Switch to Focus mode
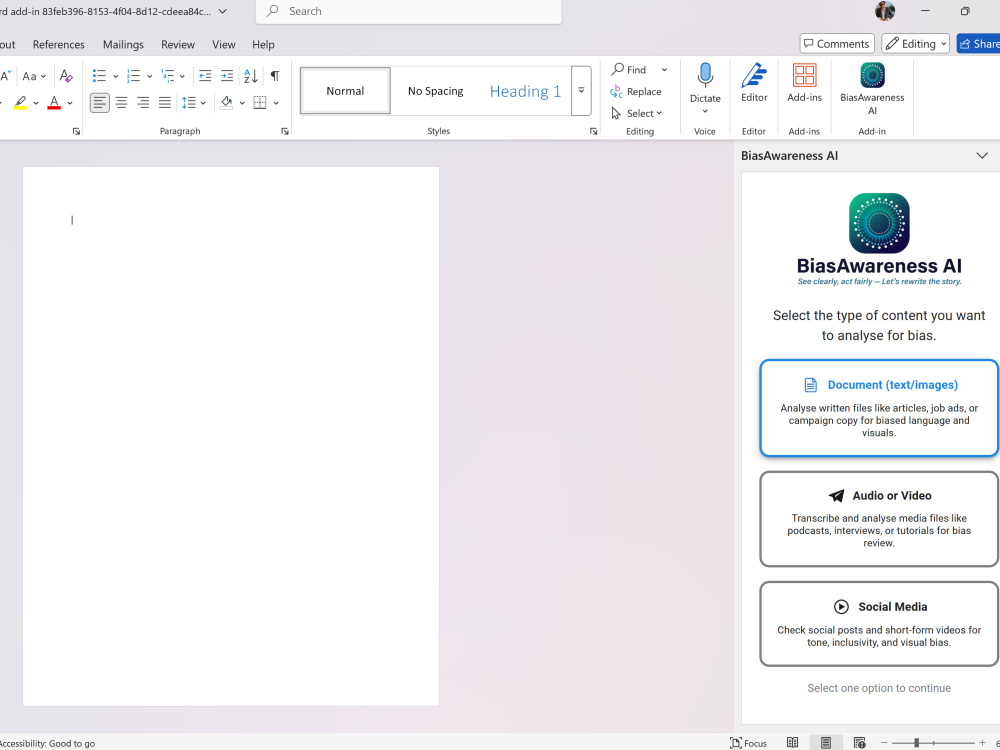The height and width of the screenshot is (750, 1000). coord(748,743)
